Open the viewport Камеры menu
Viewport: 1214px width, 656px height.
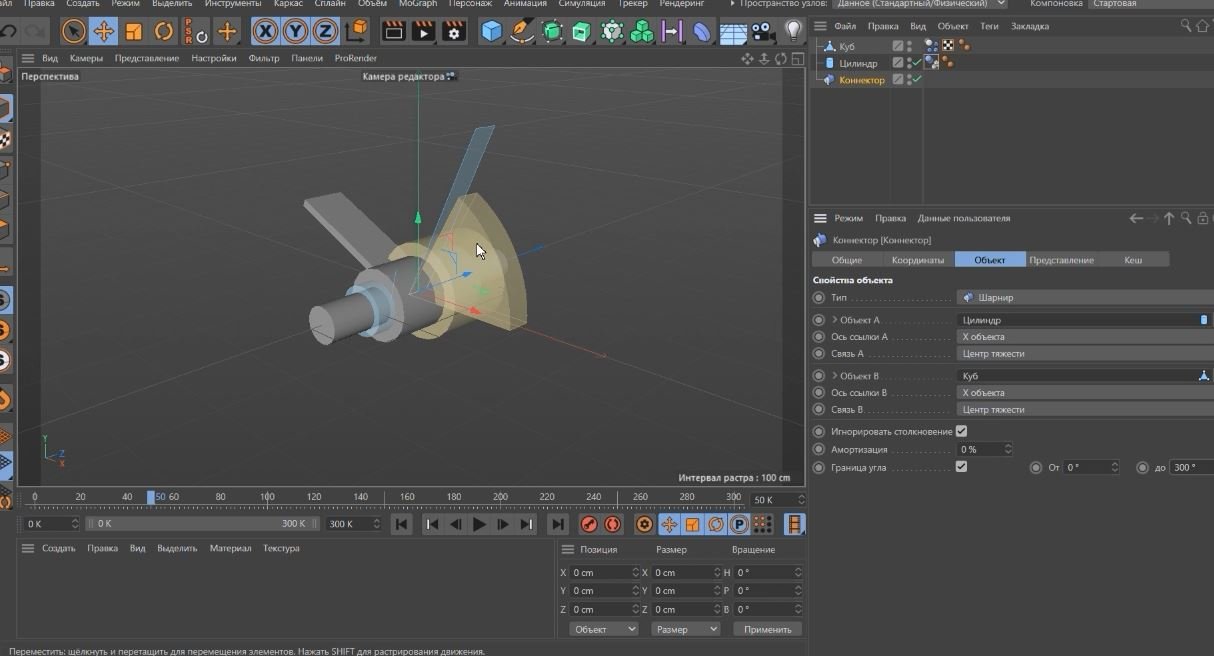[x=86, y=58]
